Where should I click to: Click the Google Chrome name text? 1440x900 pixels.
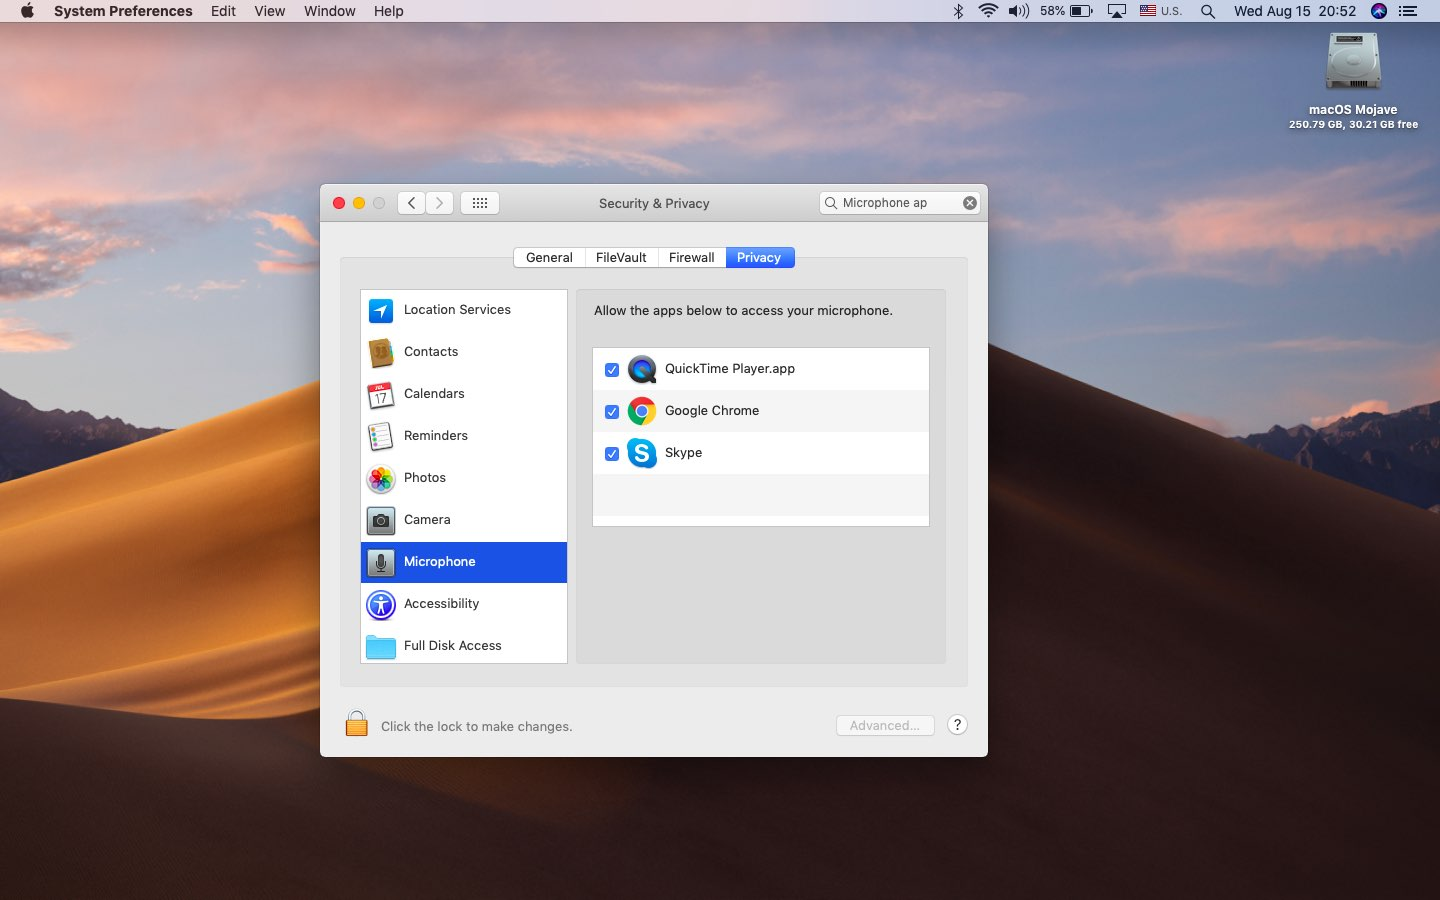click(712, 411)
